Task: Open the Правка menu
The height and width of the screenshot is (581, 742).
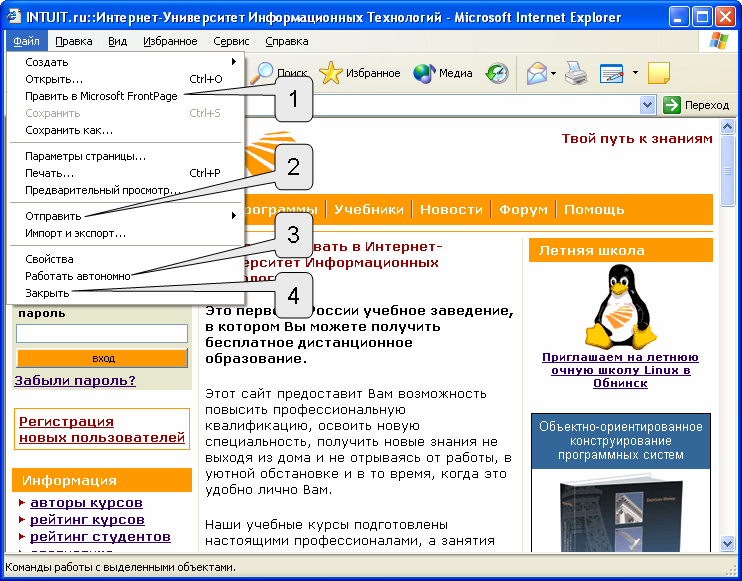Action: tap(73, 41)
